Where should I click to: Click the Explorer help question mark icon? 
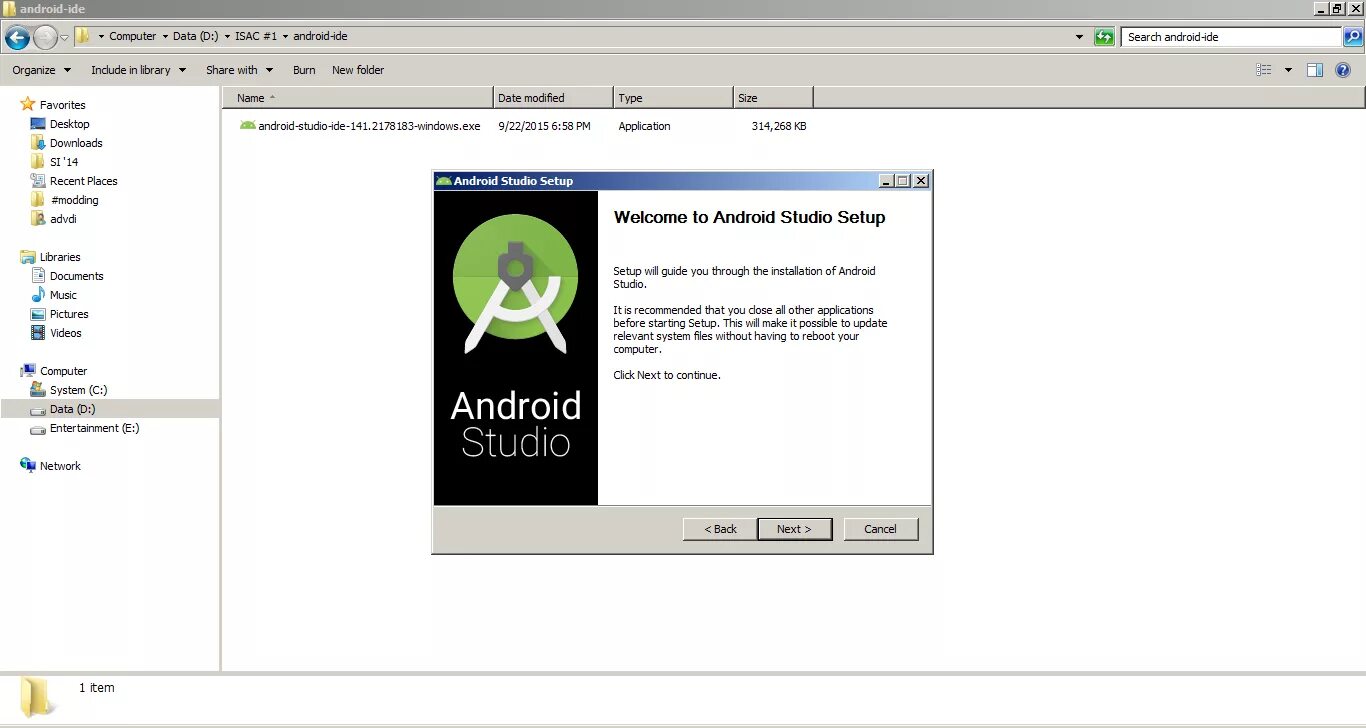(x=1343, y=70)
